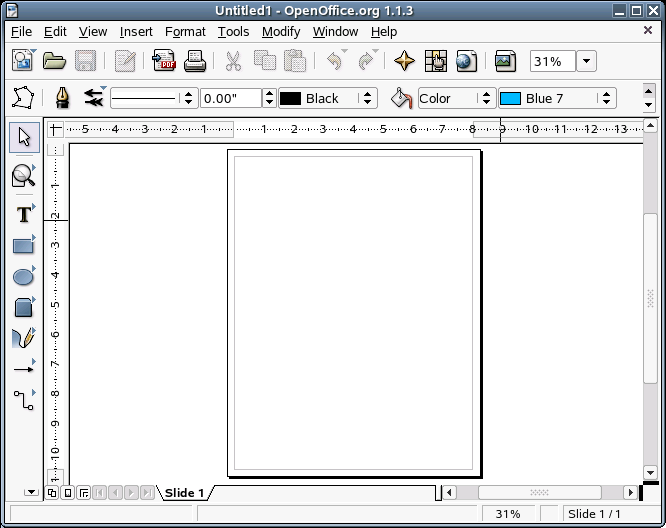This screenshot has width=666, height=528.
Task: Open the File menu
Action: click(x=21, y=31)
